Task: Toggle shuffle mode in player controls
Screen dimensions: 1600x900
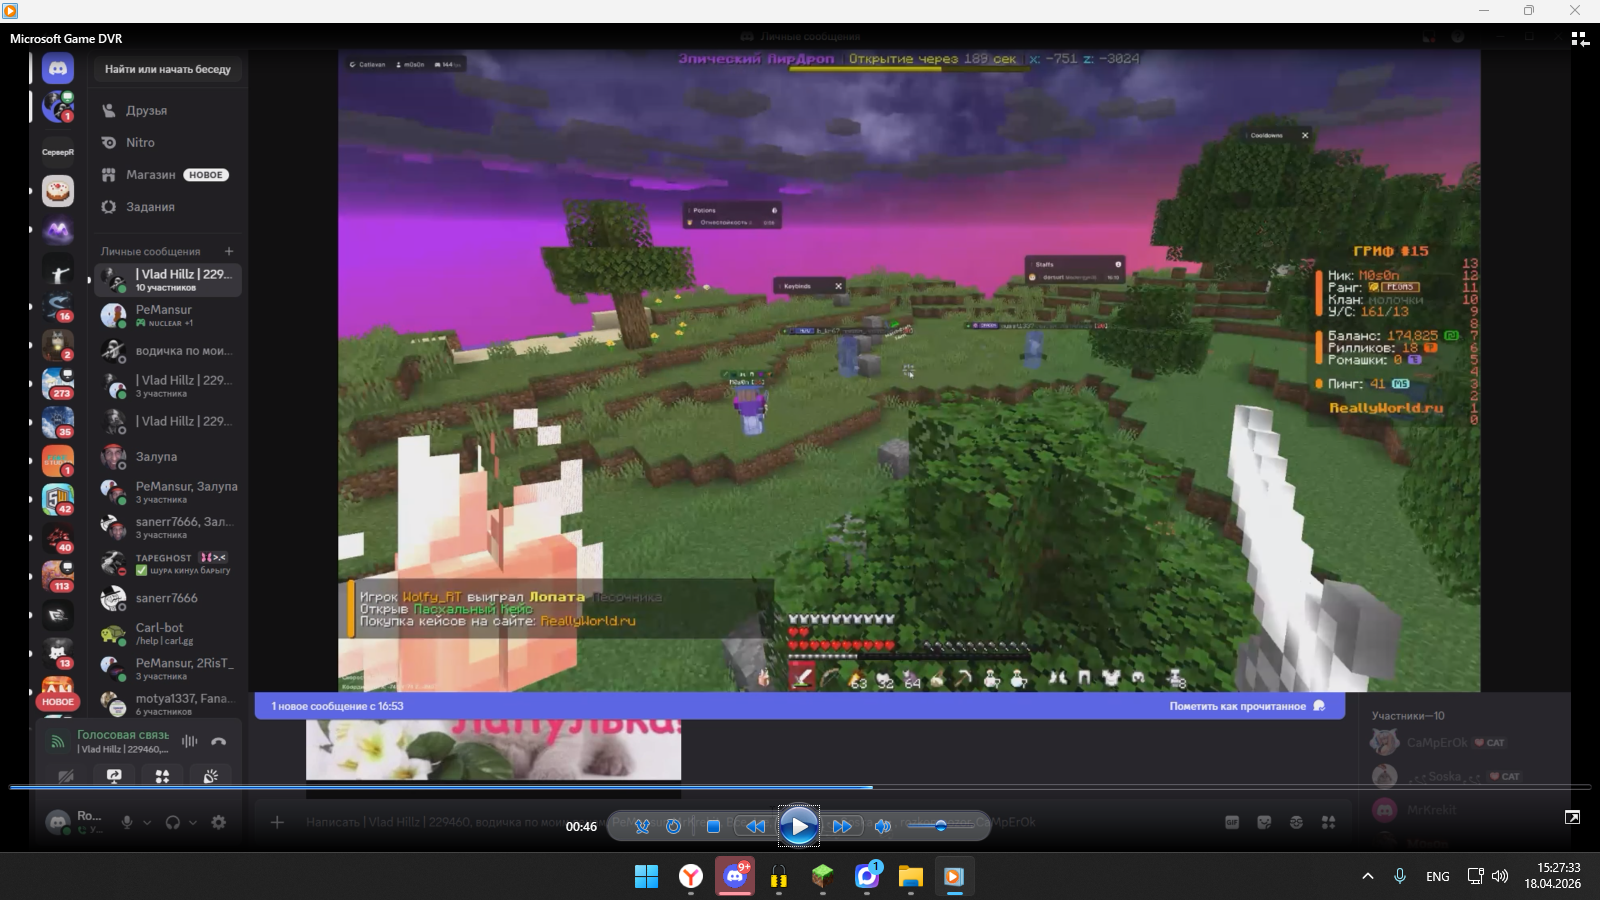Action: coord(642,826)
